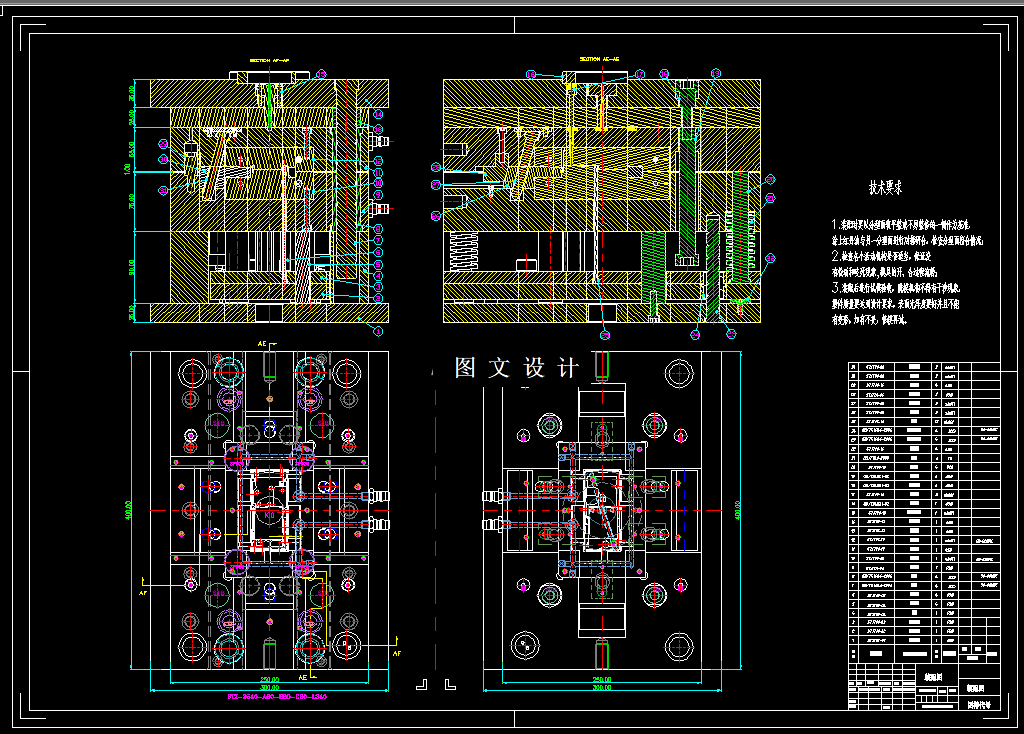Click balloon number 15 near the sprue bushing
Screen dimensions: 1024x734
pos(321,74)
